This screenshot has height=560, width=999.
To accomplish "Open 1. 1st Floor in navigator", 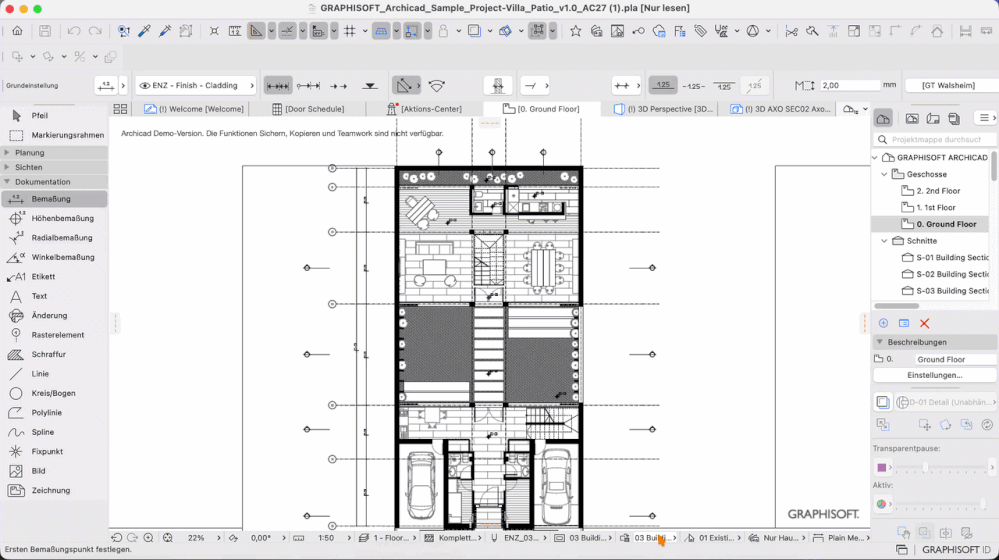I will click(935, 207).
